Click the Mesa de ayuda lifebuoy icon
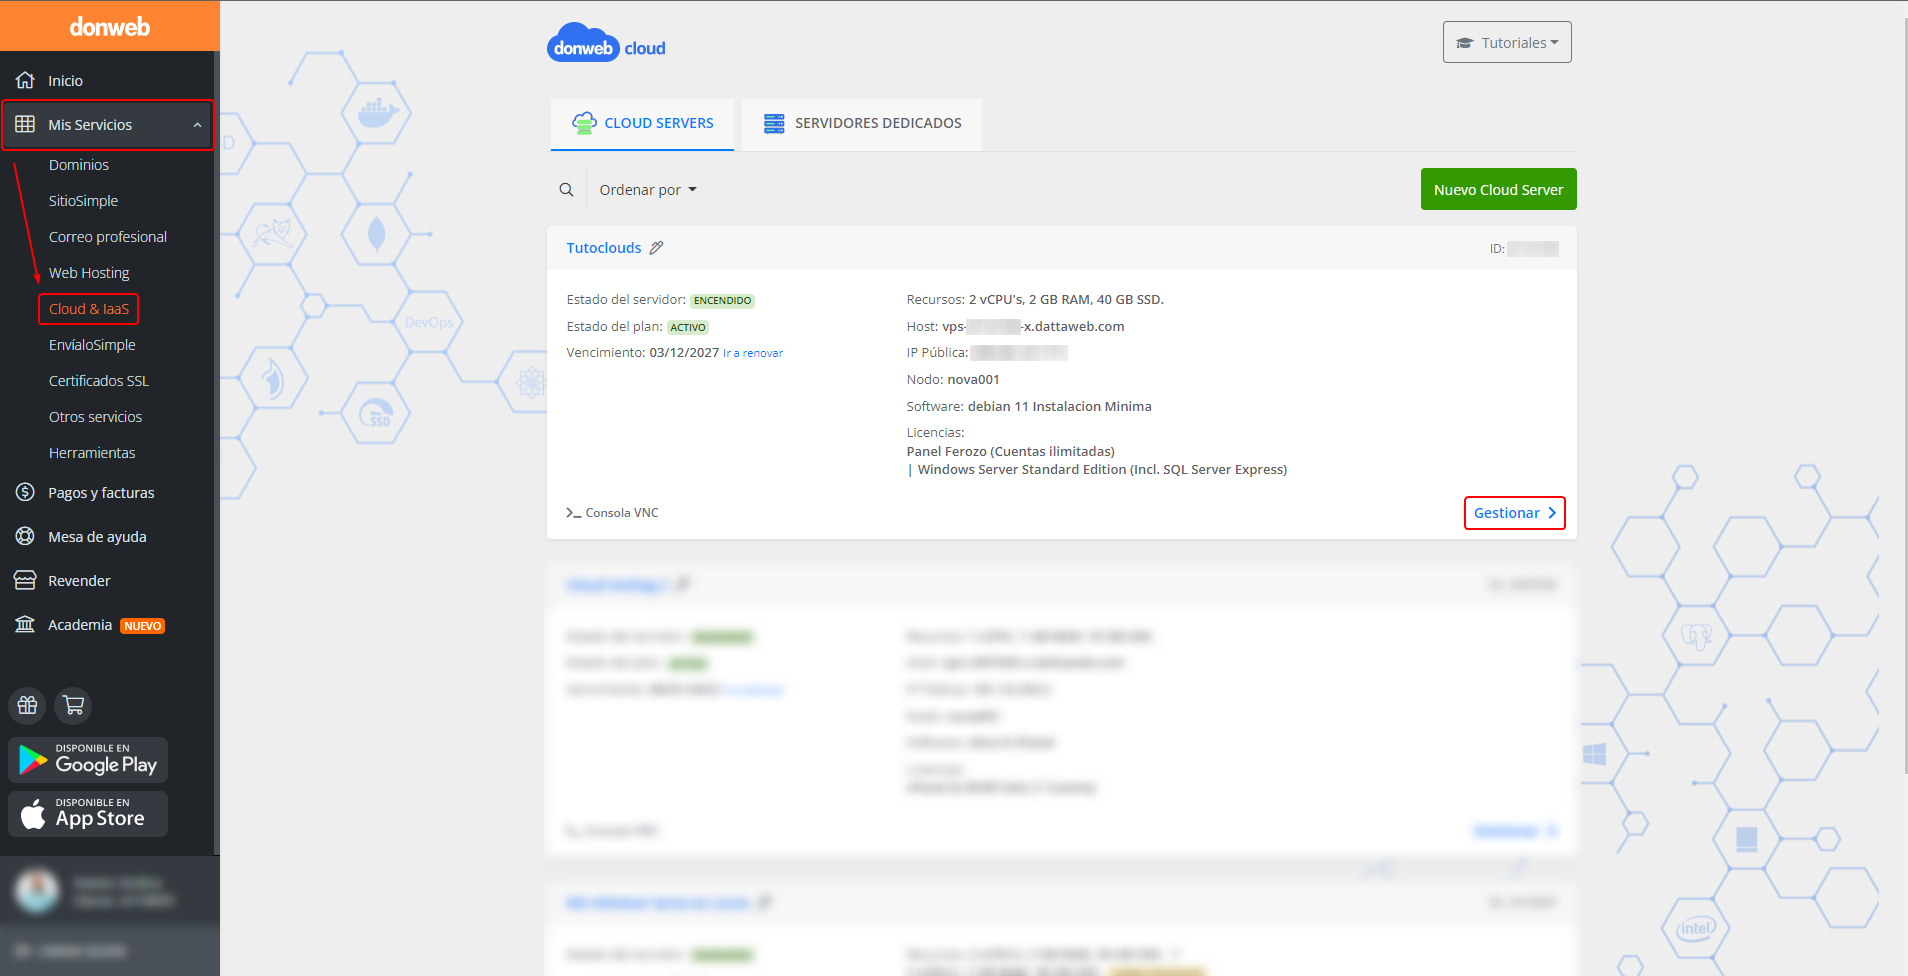 tap(25, 537)
